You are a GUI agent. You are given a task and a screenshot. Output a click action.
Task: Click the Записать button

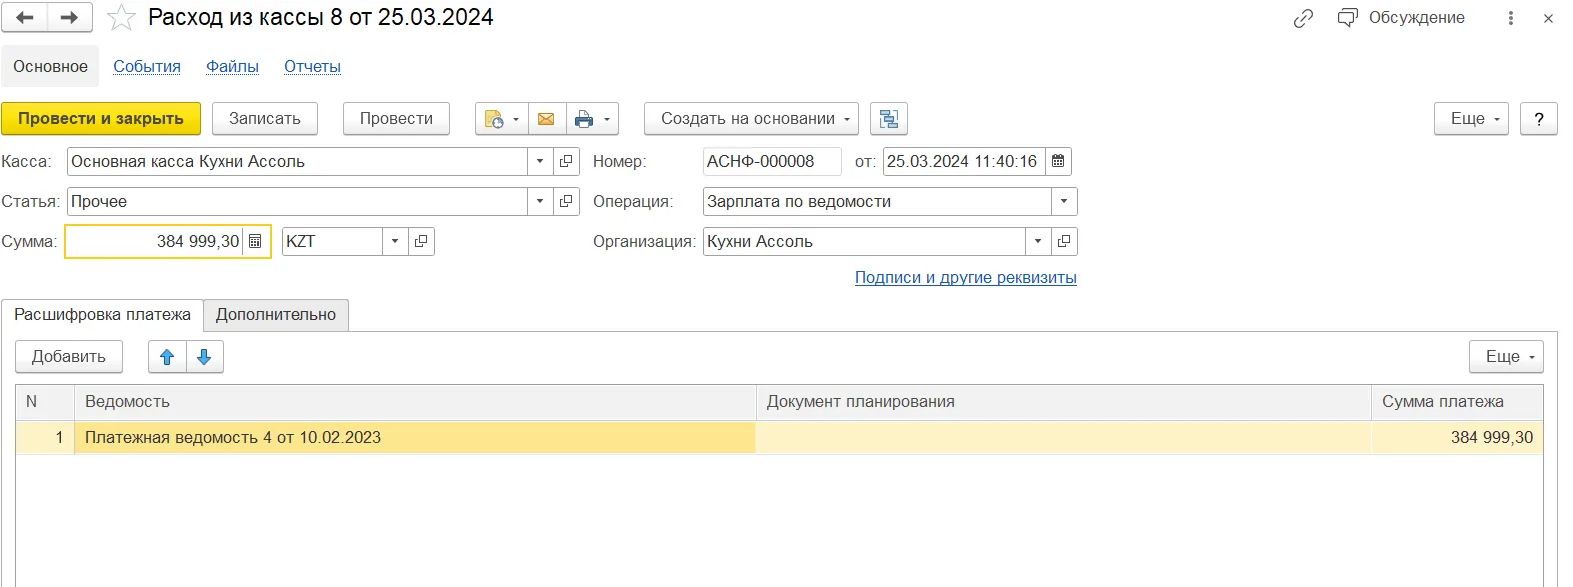point(265,118)
